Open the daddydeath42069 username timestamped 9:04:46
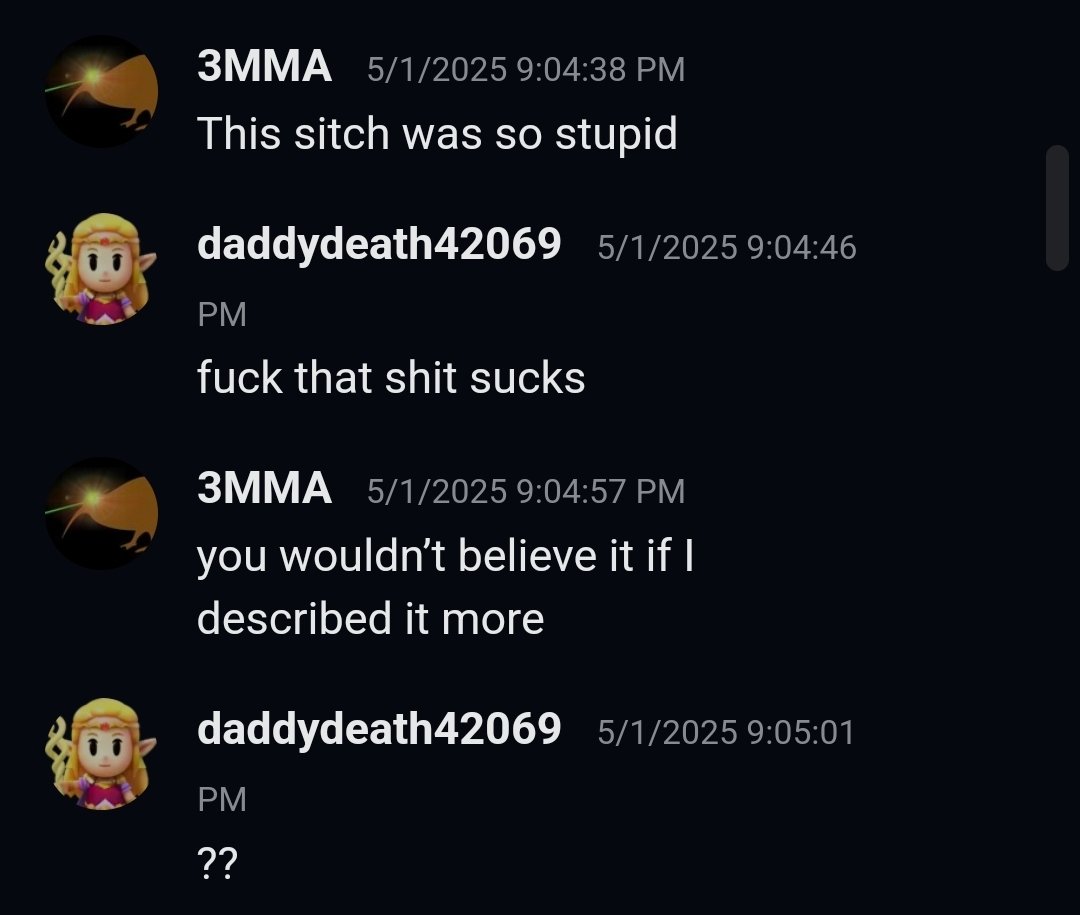Screen dimensions: 1080x915 pos(379,244)
